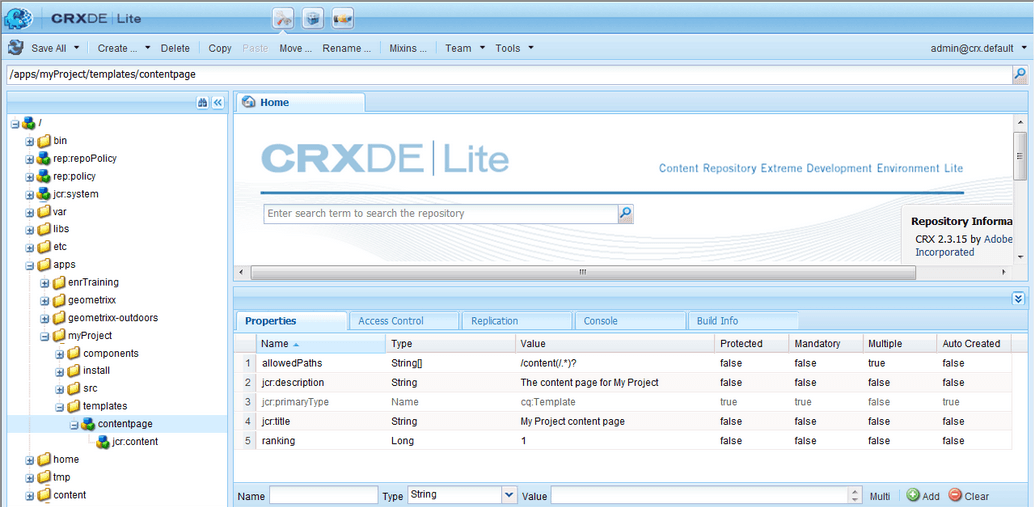Click the Save All disk icon
Viewport: 1034px width, 507px height.
click(x=16, y=48)
